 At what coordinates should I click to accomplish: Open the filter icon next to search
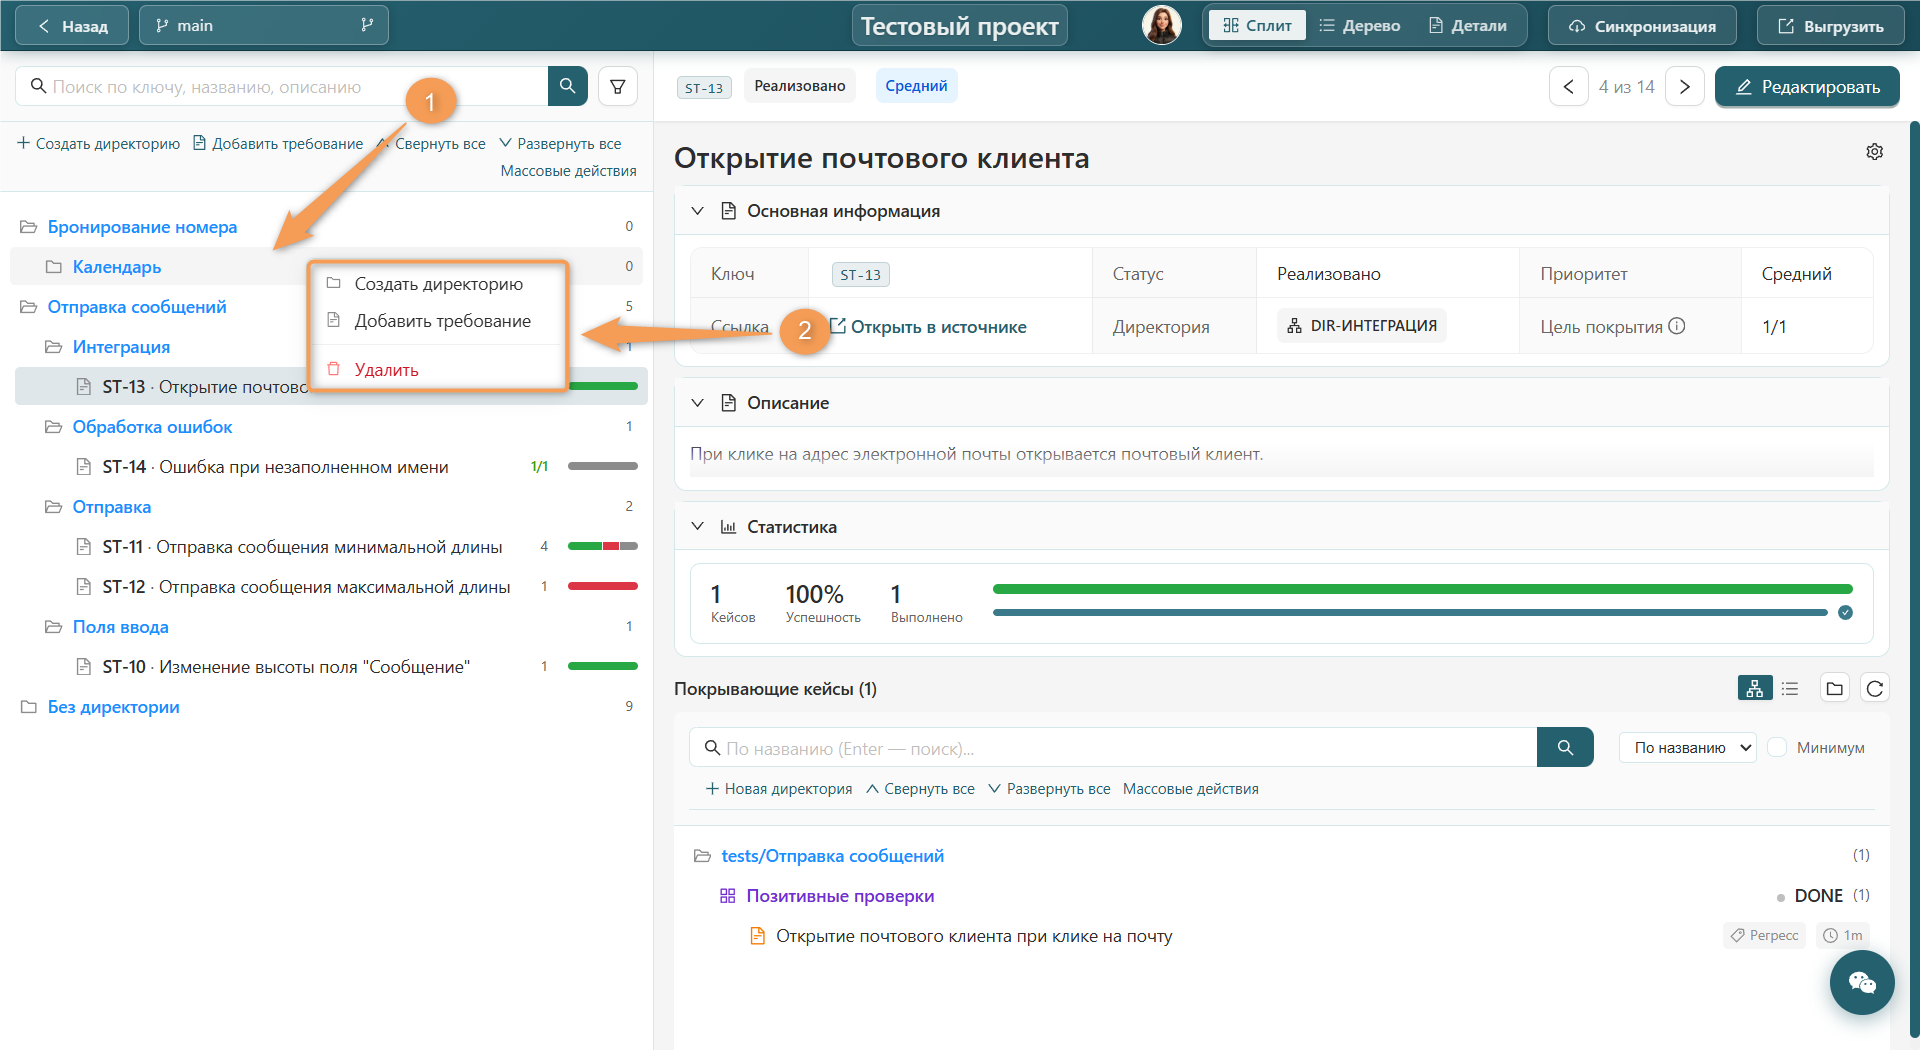click(618, 87)
